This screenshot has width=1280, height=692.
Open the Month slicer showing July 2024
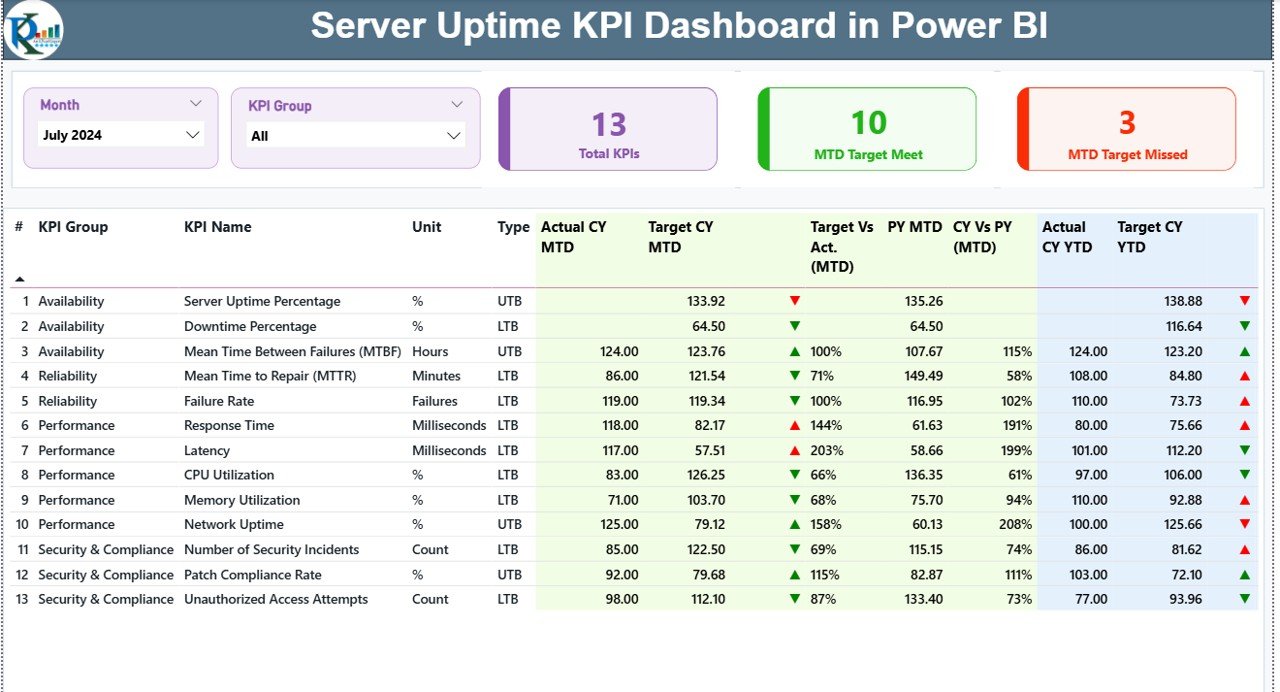pyautogui.click(x=120, y=134)
